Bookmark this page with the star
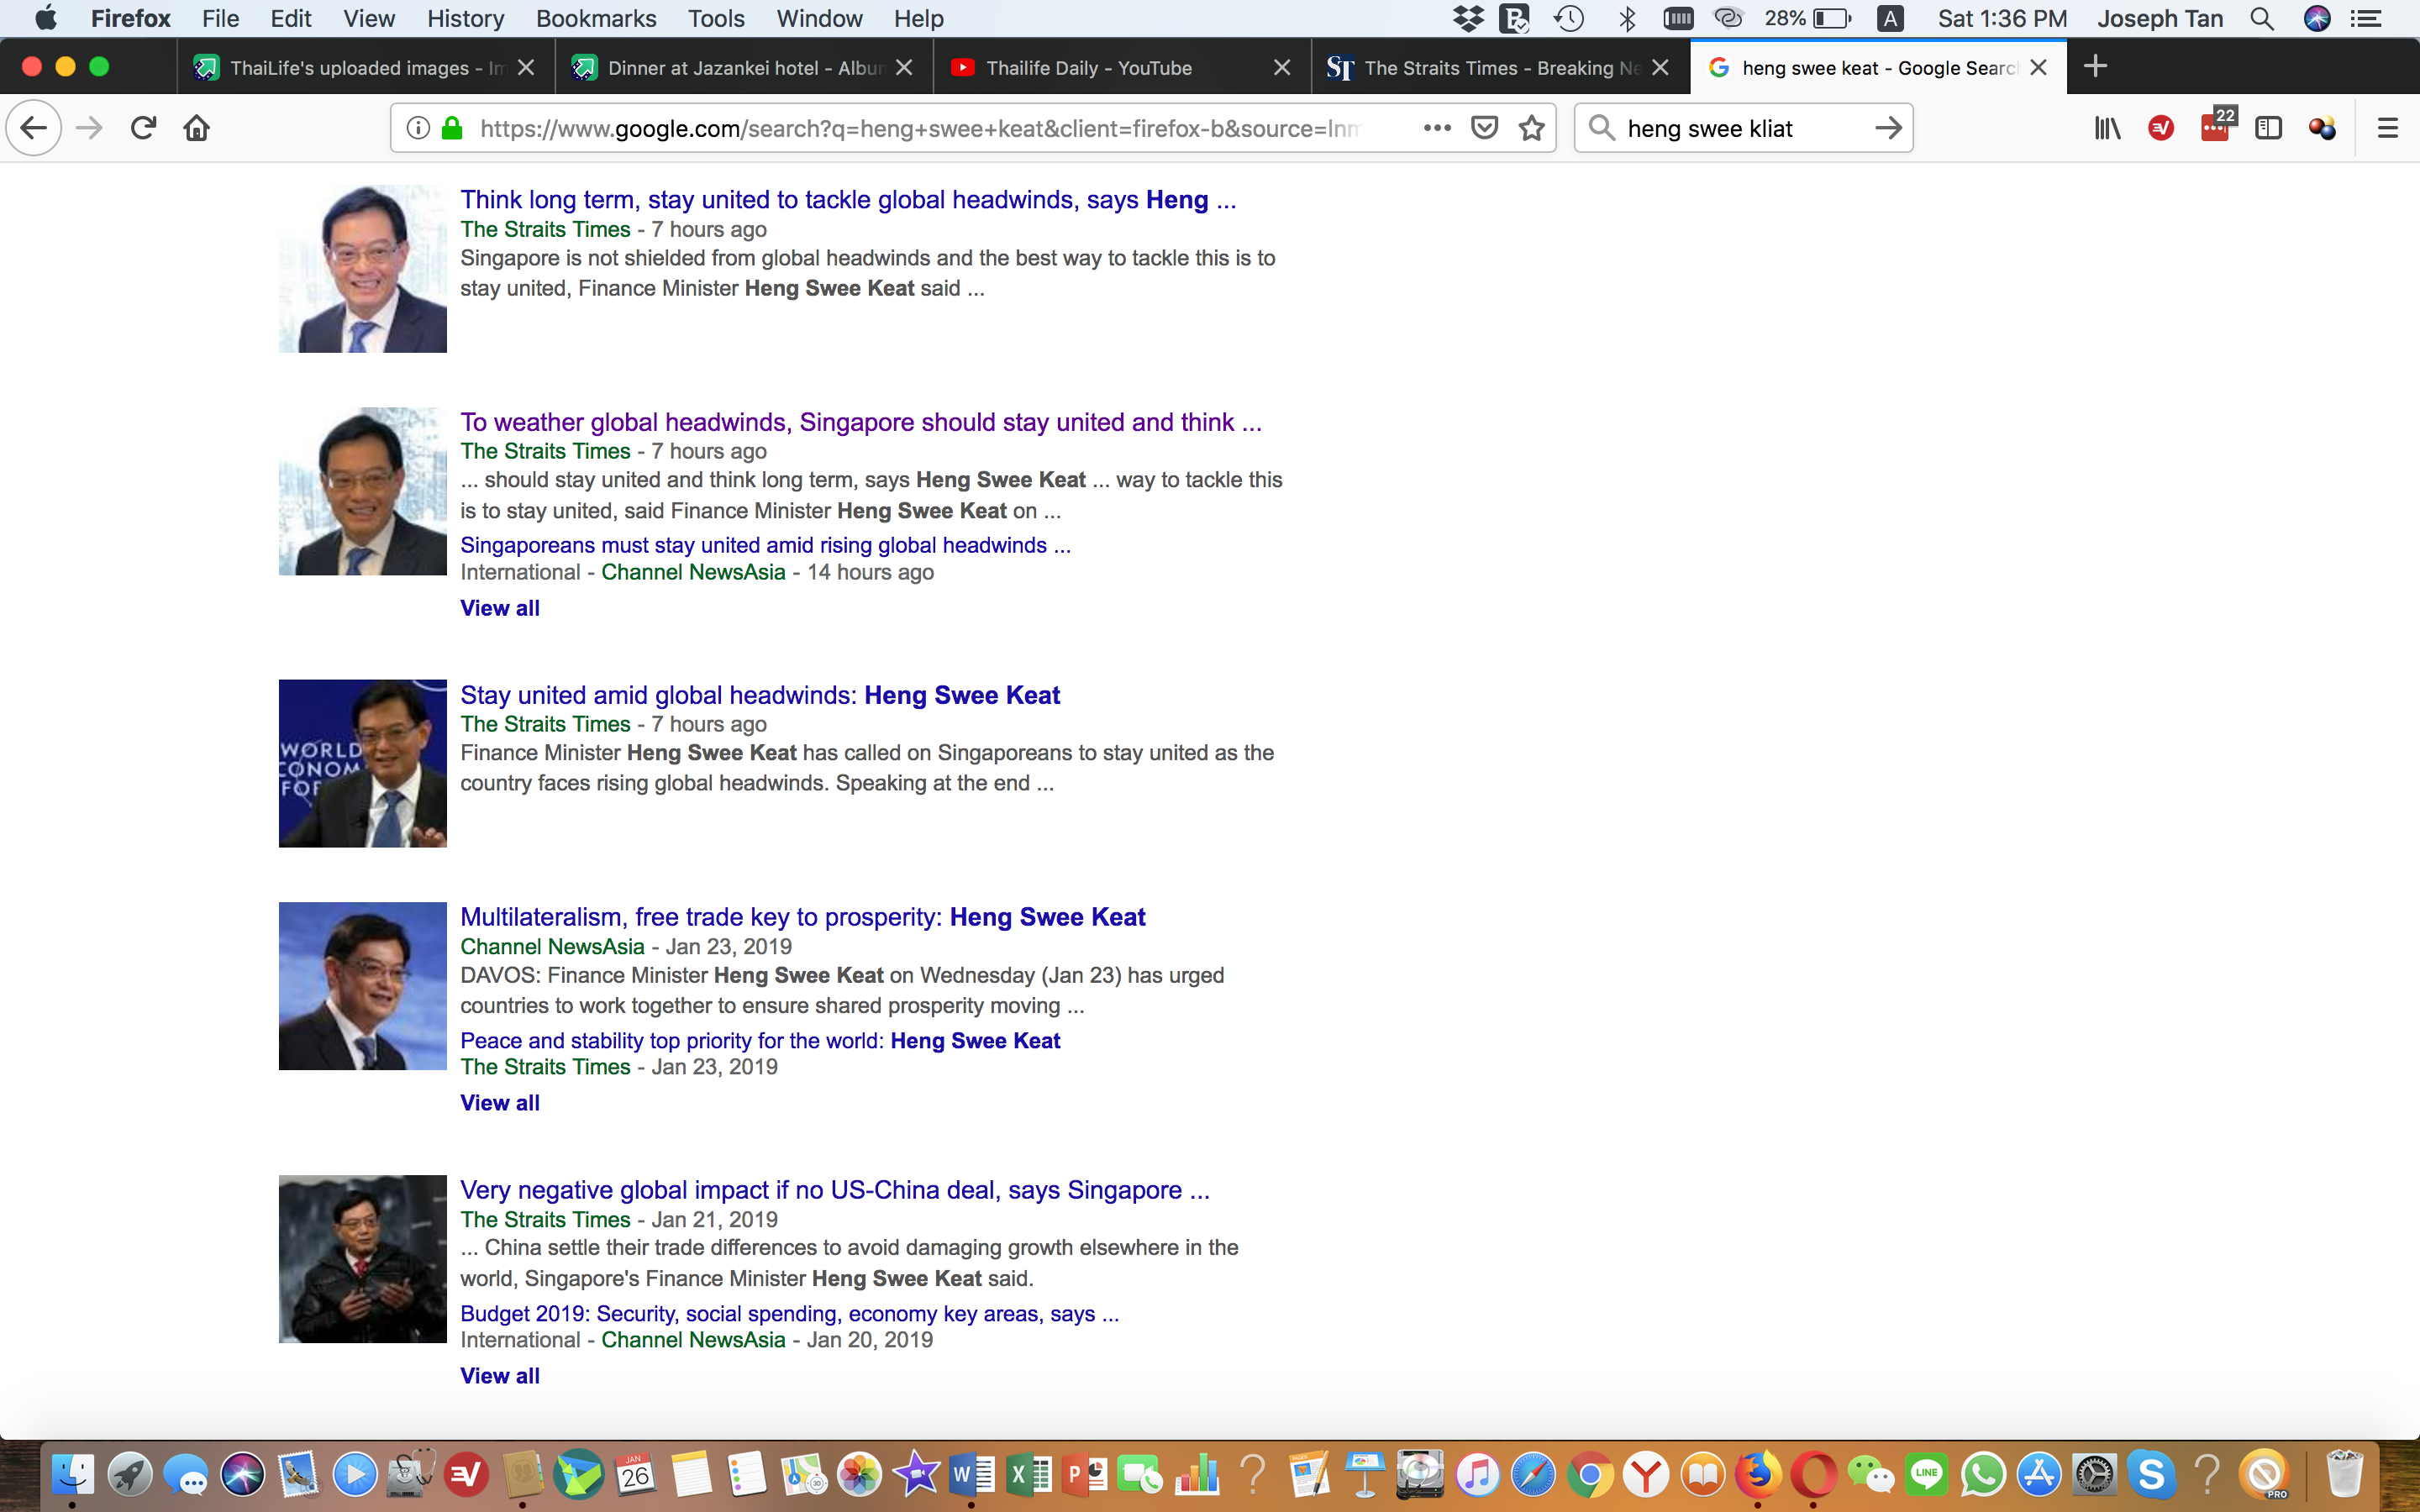The image size is (2420, 1512). click(x=1532, y=128)
